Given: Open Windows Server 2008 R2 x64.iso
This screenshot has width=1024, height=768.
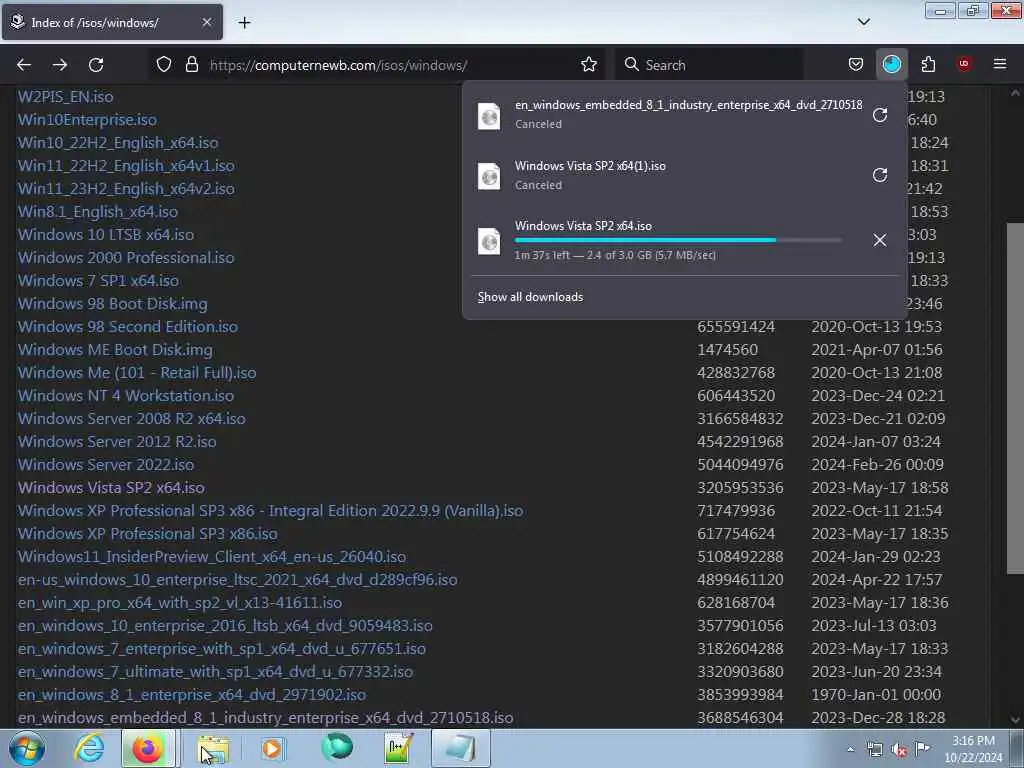Looking at the screenshot, I should point(131,419).
